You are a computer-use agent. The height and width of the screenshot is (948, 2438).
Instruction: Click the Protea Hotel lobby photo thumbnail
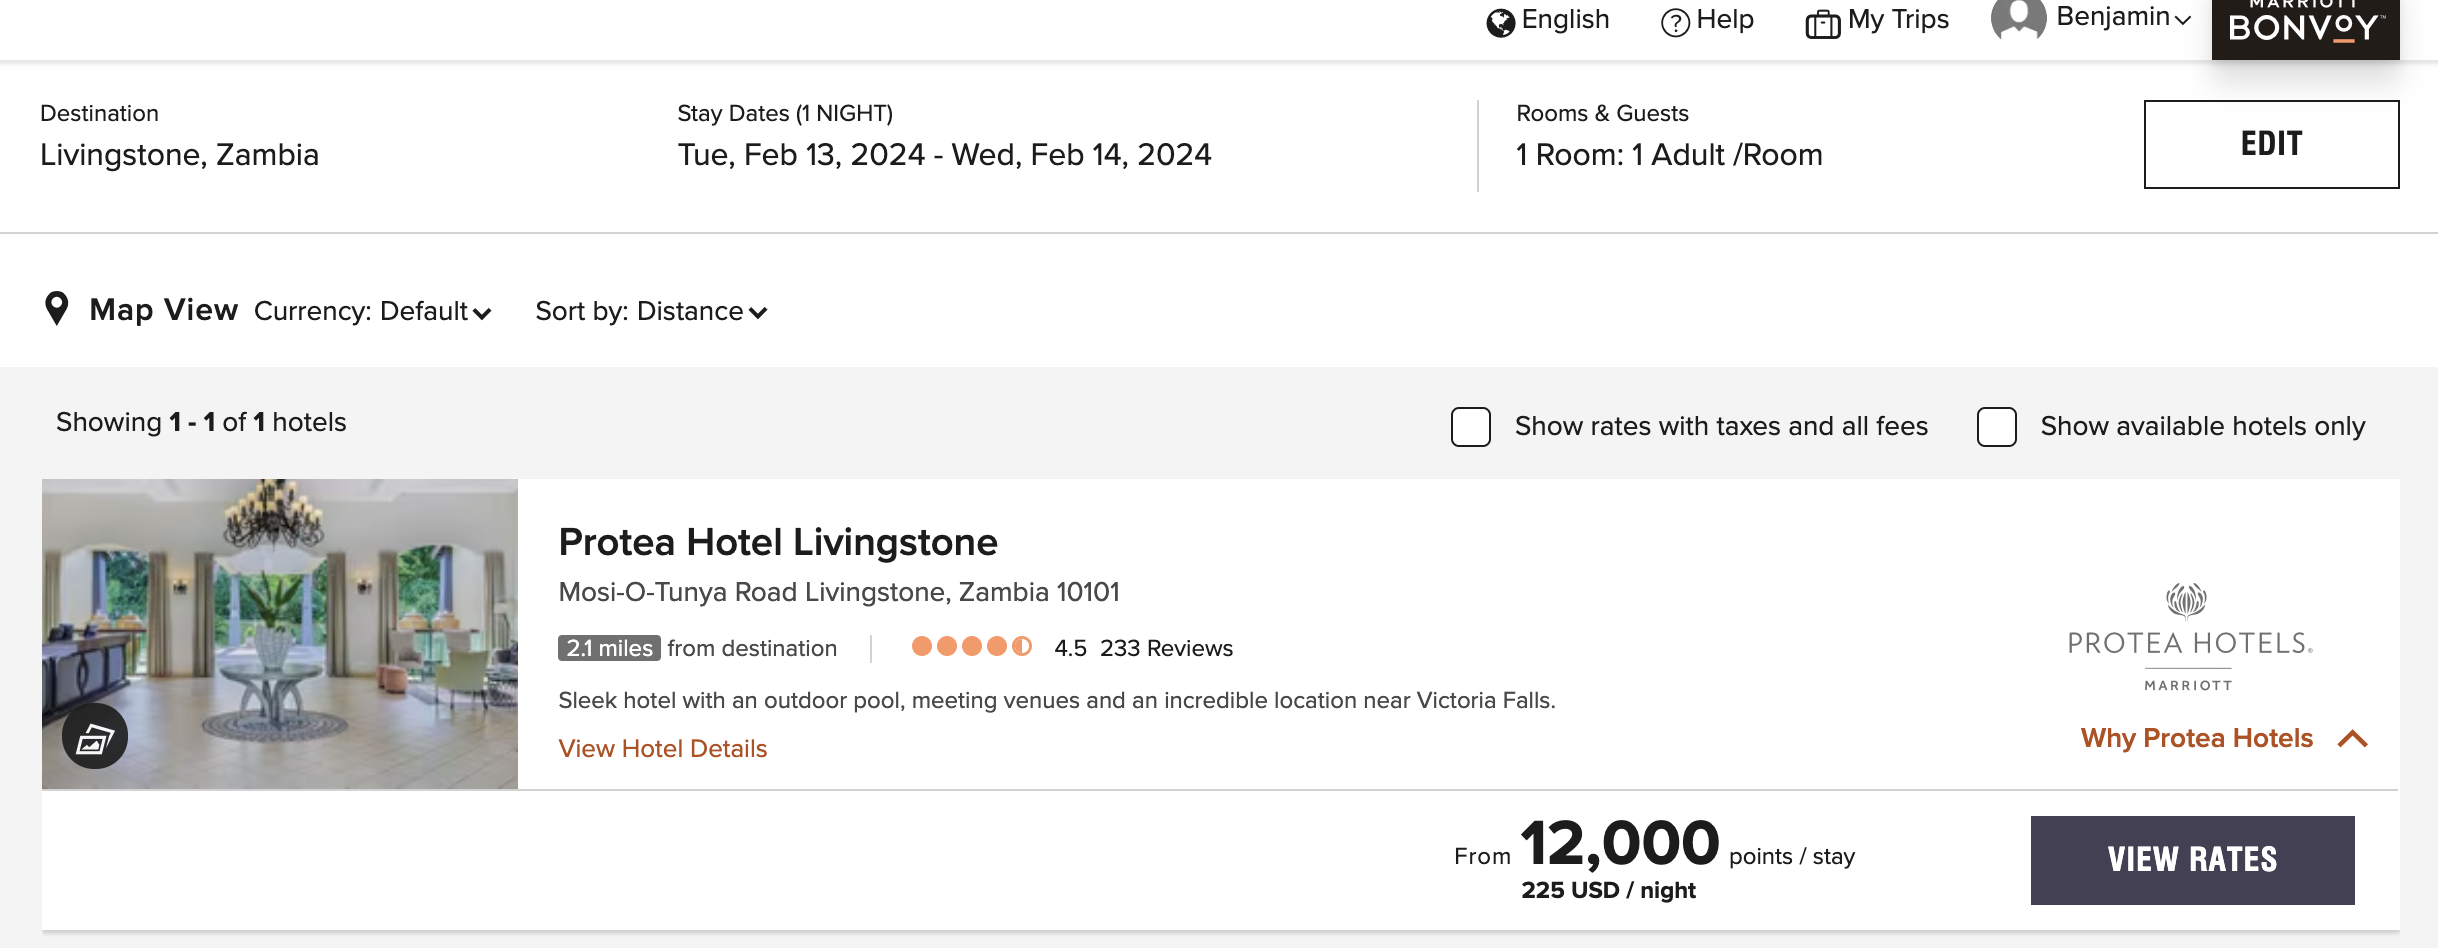280,634
